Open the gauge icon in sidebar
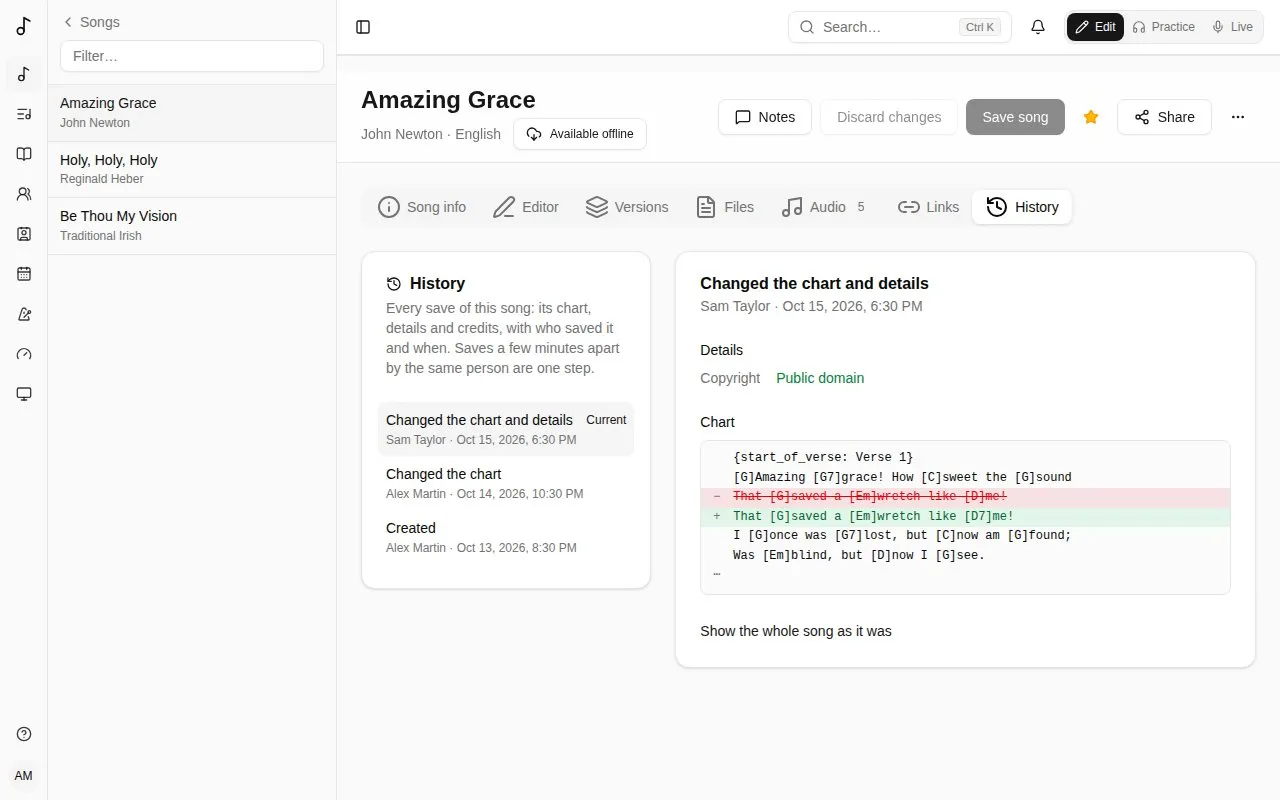Screen dimensions: 1280x800 (x=24, y=354)
